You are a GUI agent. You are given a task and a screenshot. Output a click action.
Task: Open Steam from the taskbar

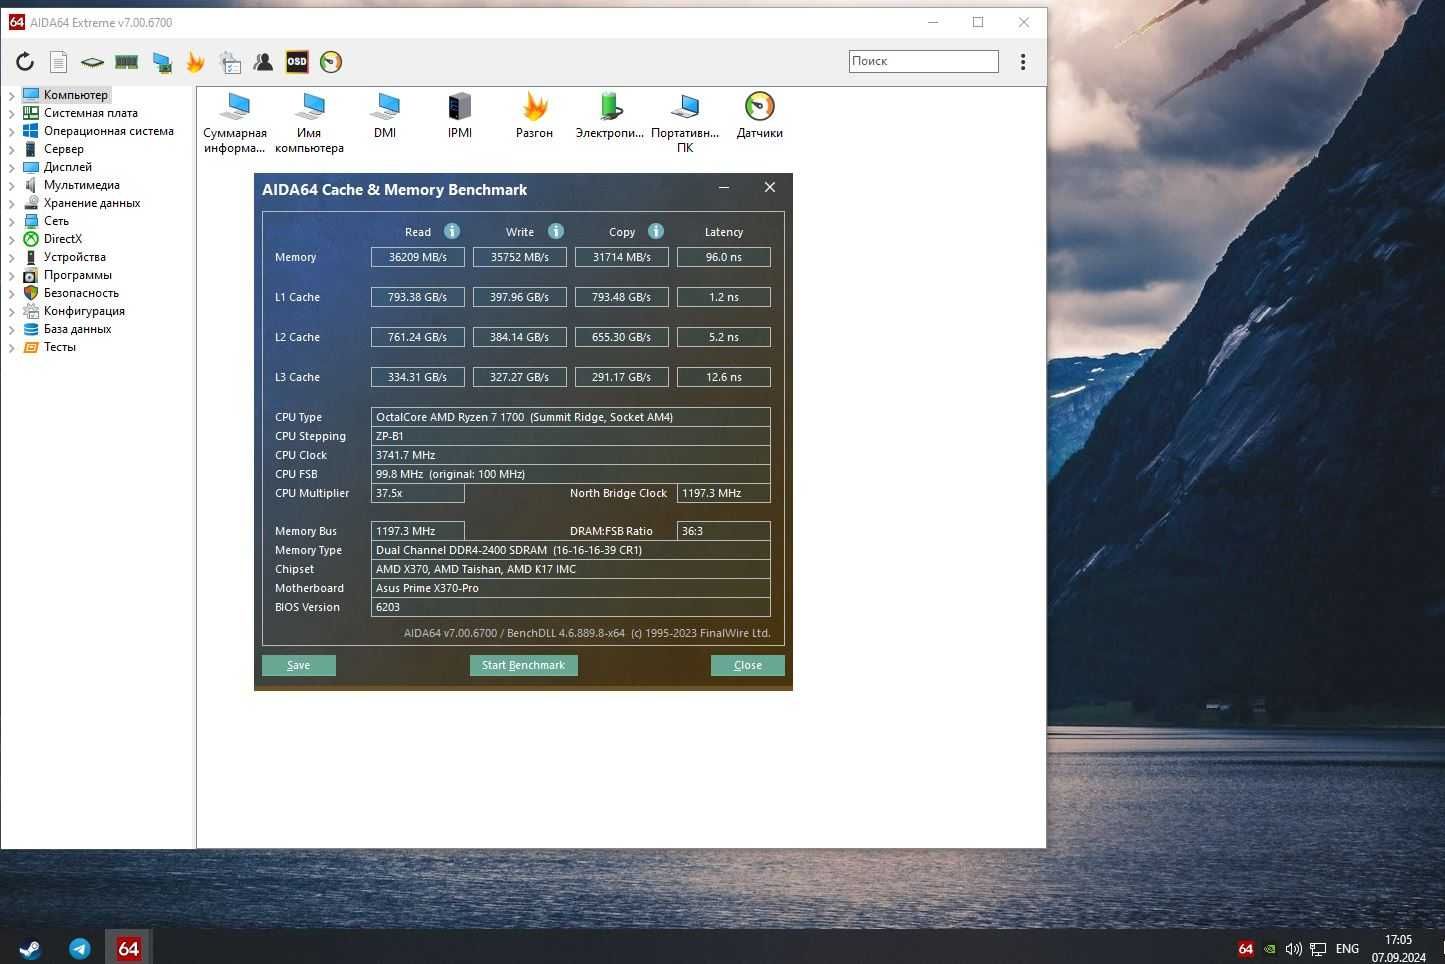30,948
